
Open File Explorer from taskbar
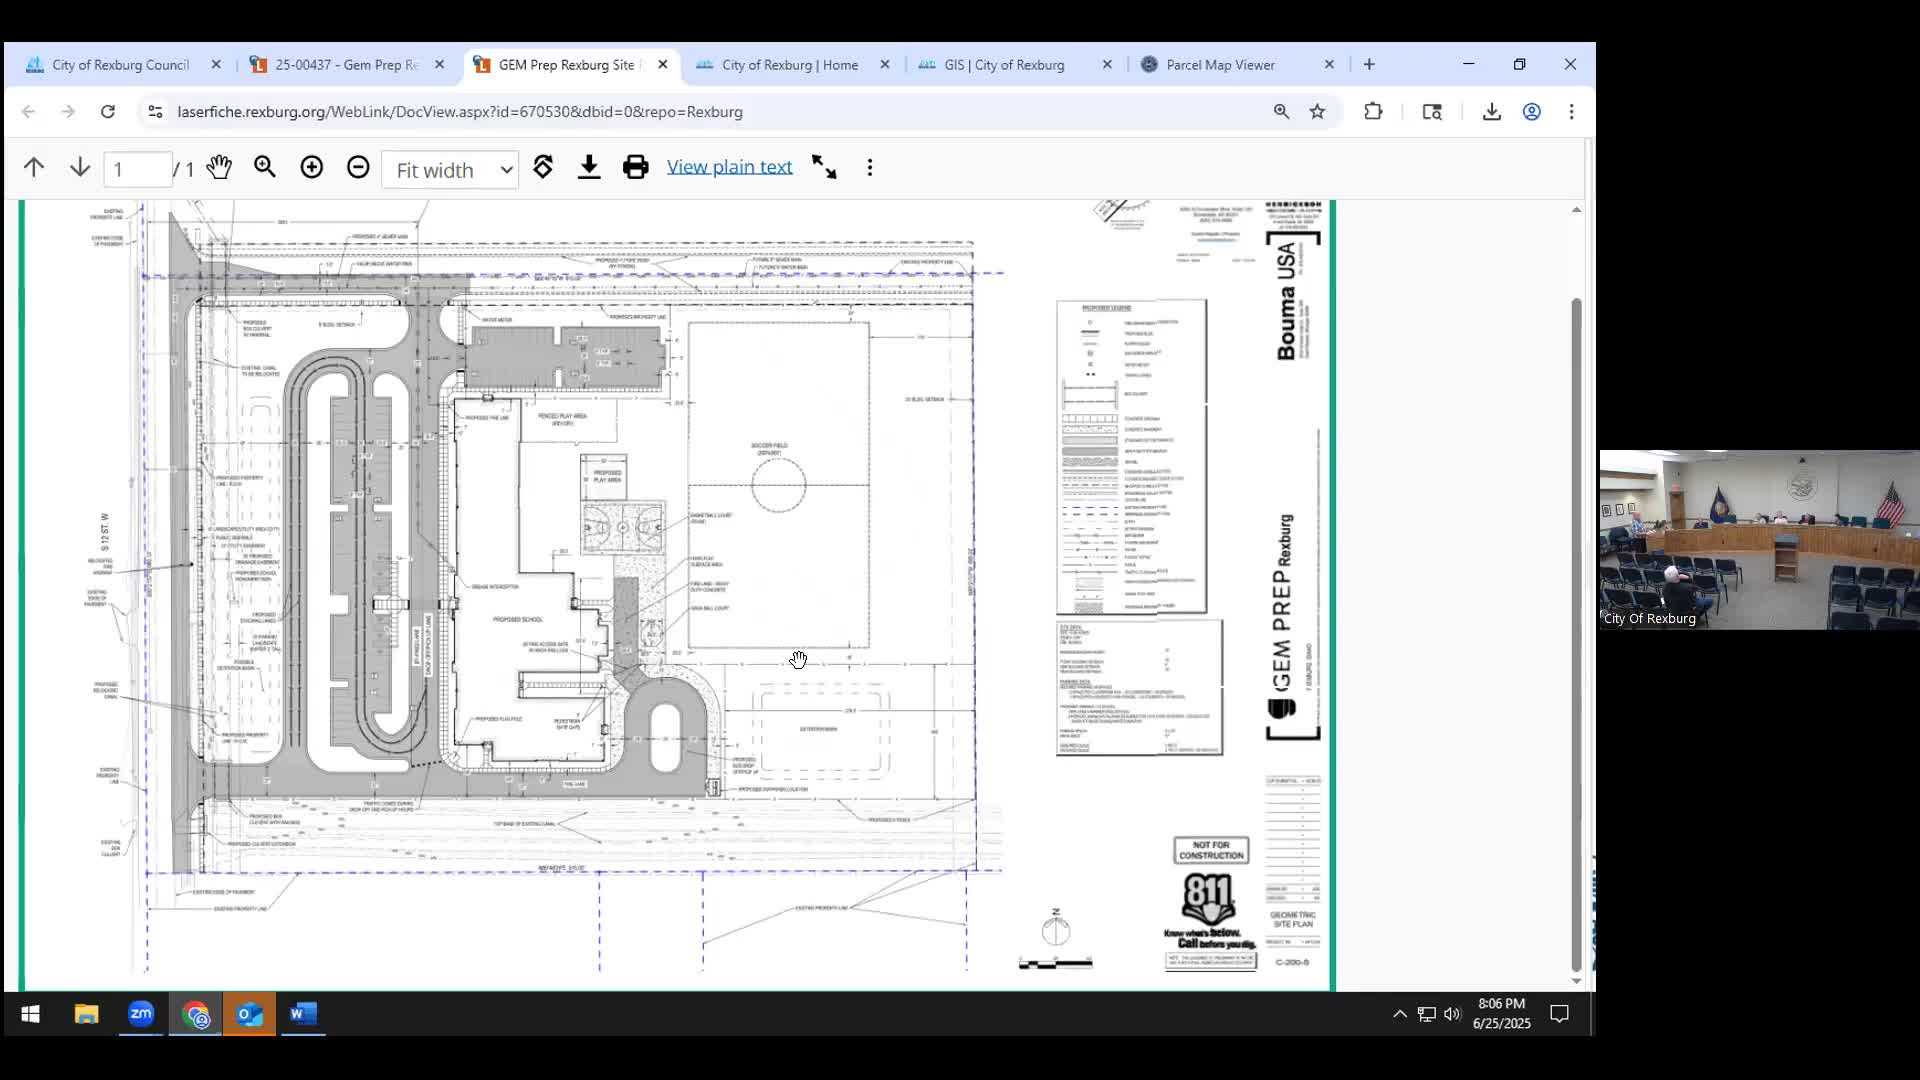(87, 1014)
